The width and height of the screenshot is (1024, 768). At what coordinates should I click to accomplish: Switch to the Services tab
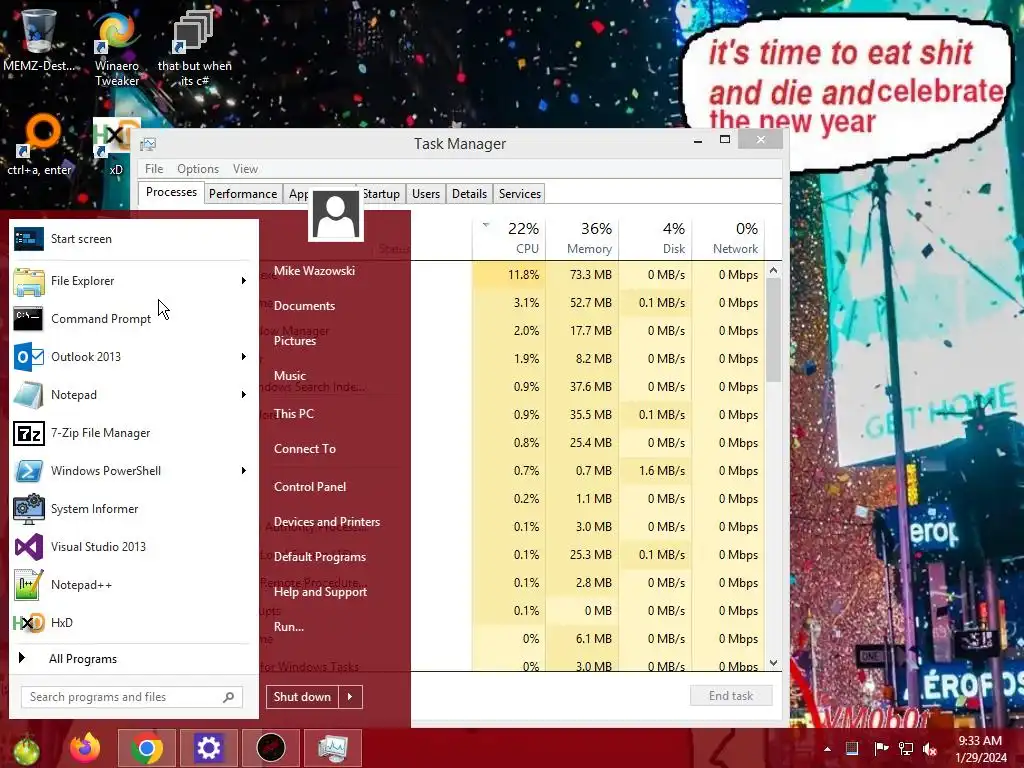click(520, 194)
